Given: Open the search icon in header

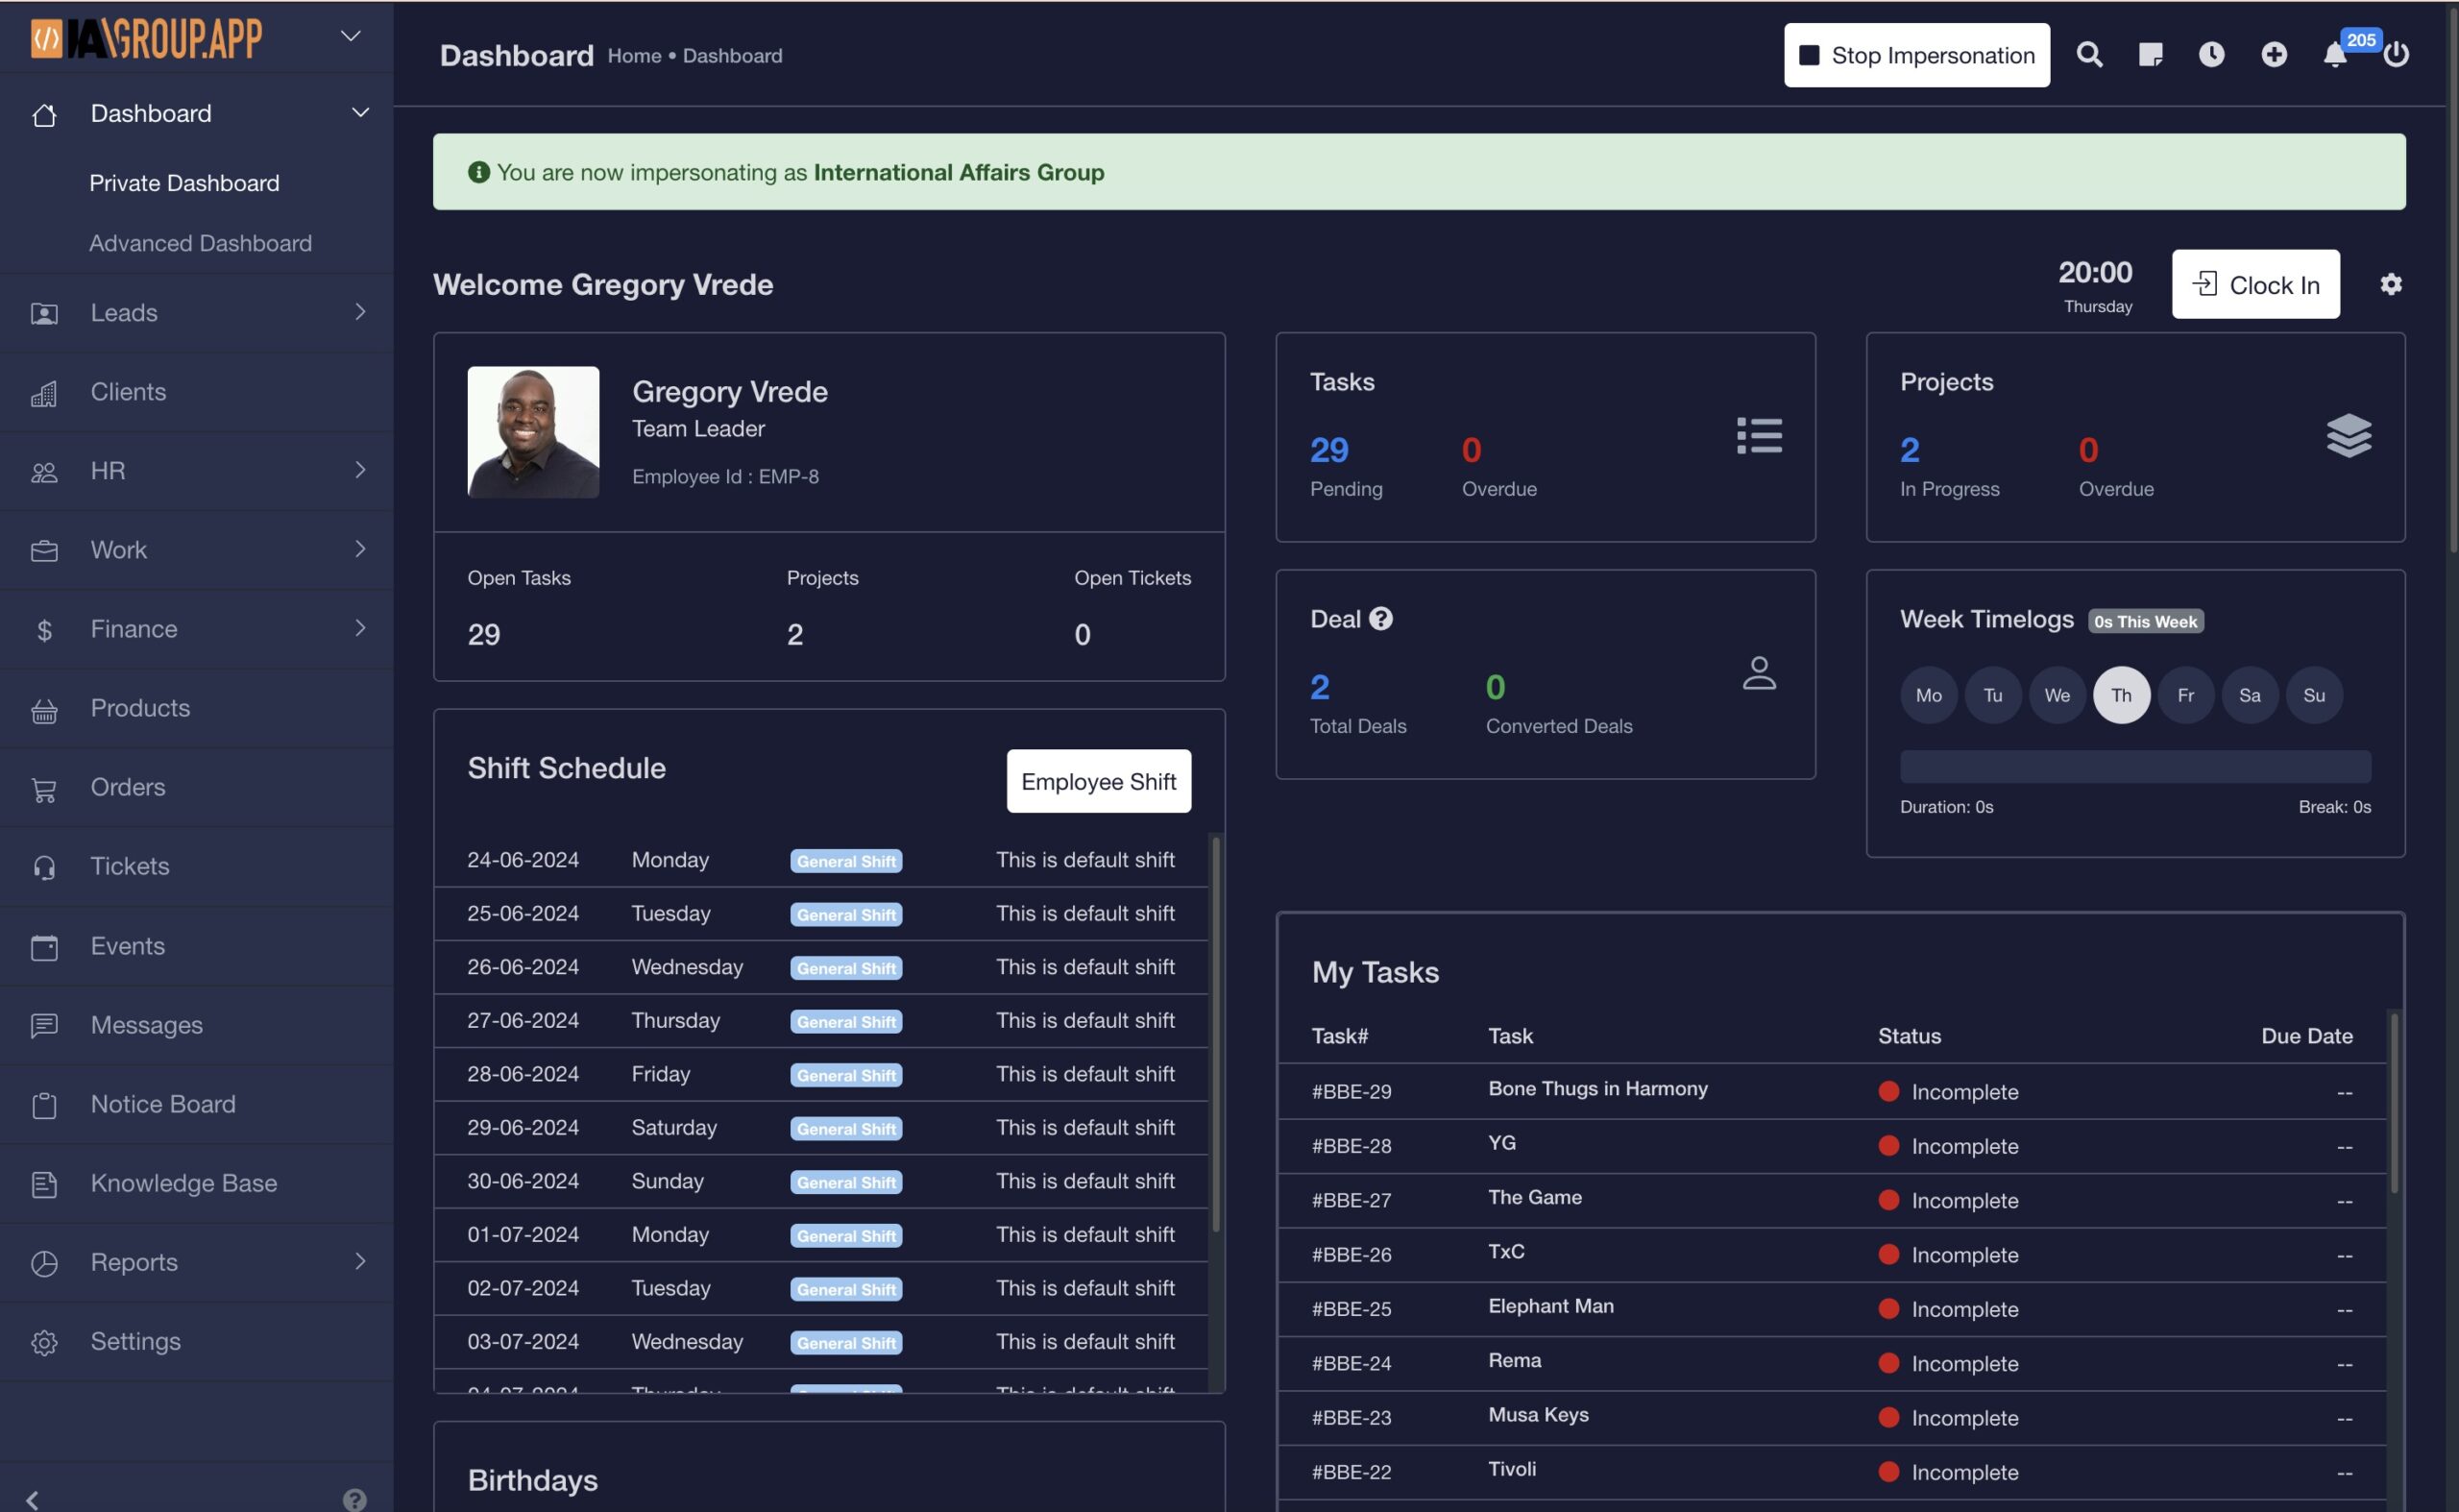Looking at the screenshot, I should pos(2089,55).
